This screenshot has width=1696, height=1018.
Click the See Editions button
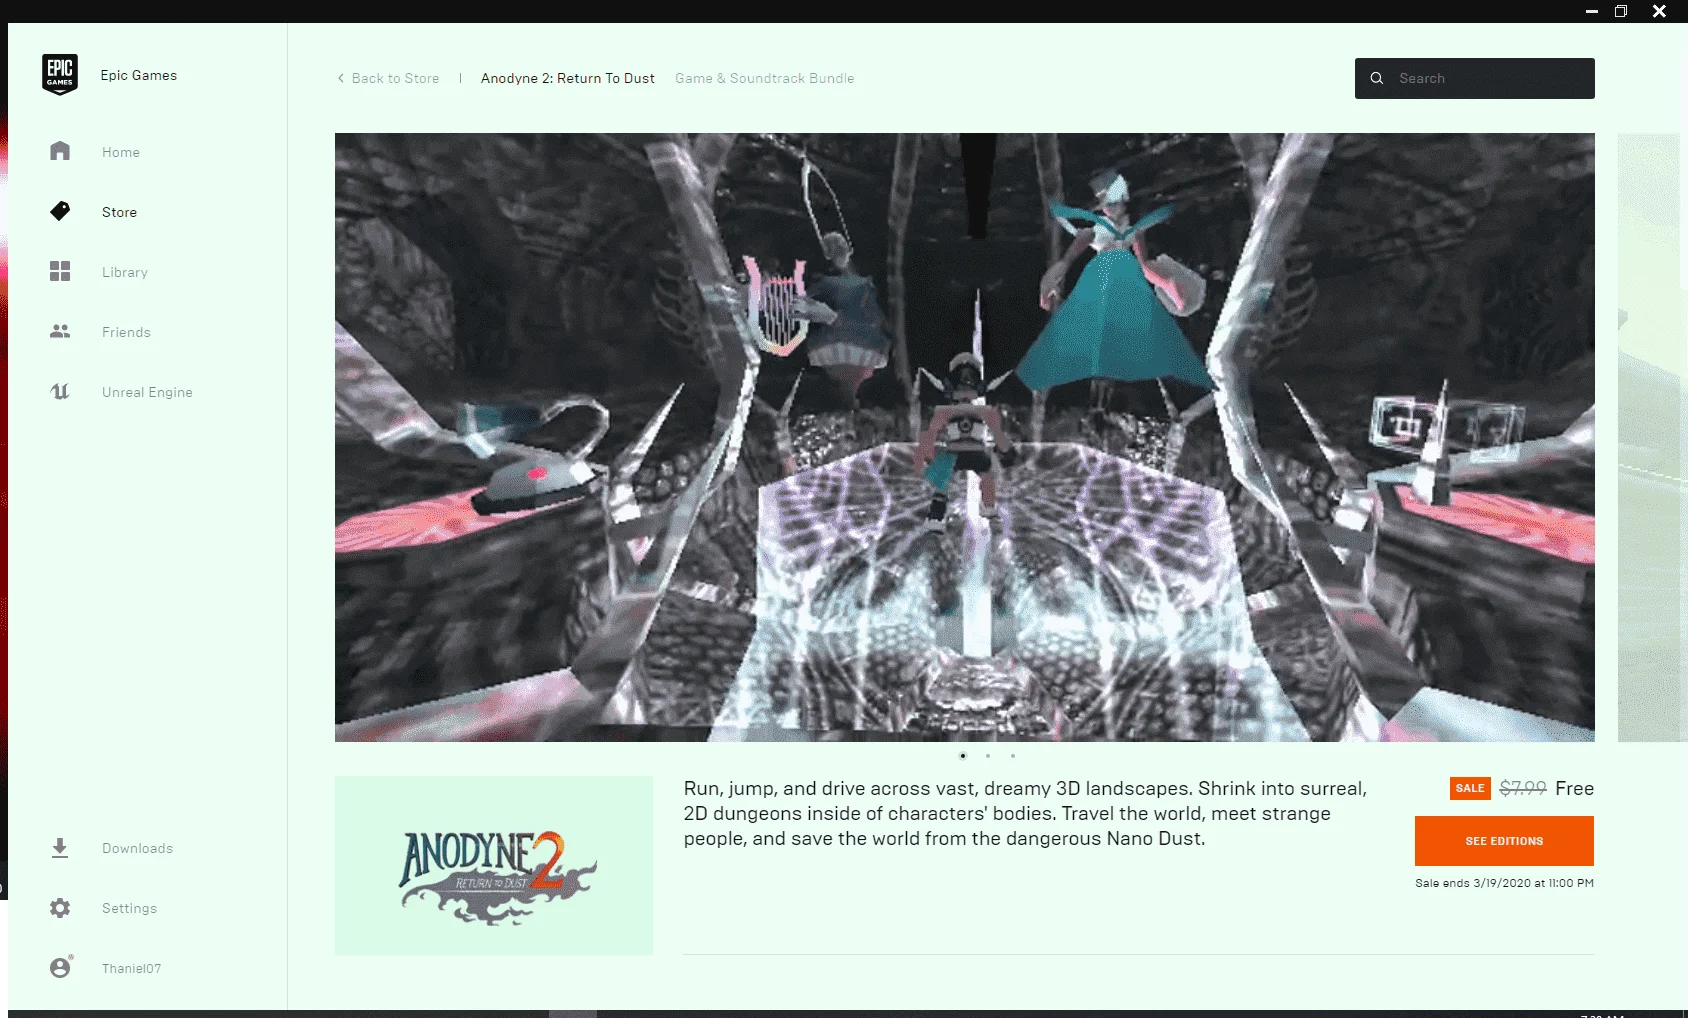click(1504, 841)
